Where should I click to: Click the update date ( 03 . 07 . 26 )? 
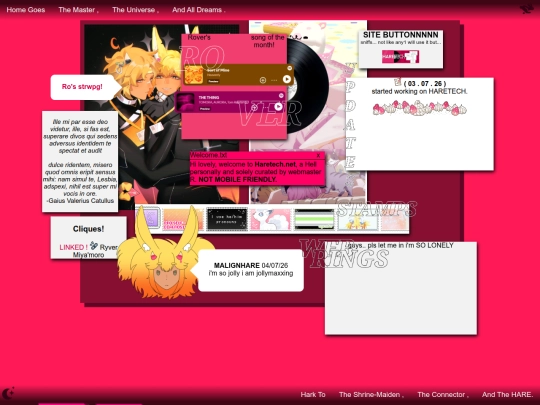click(425, 84)
